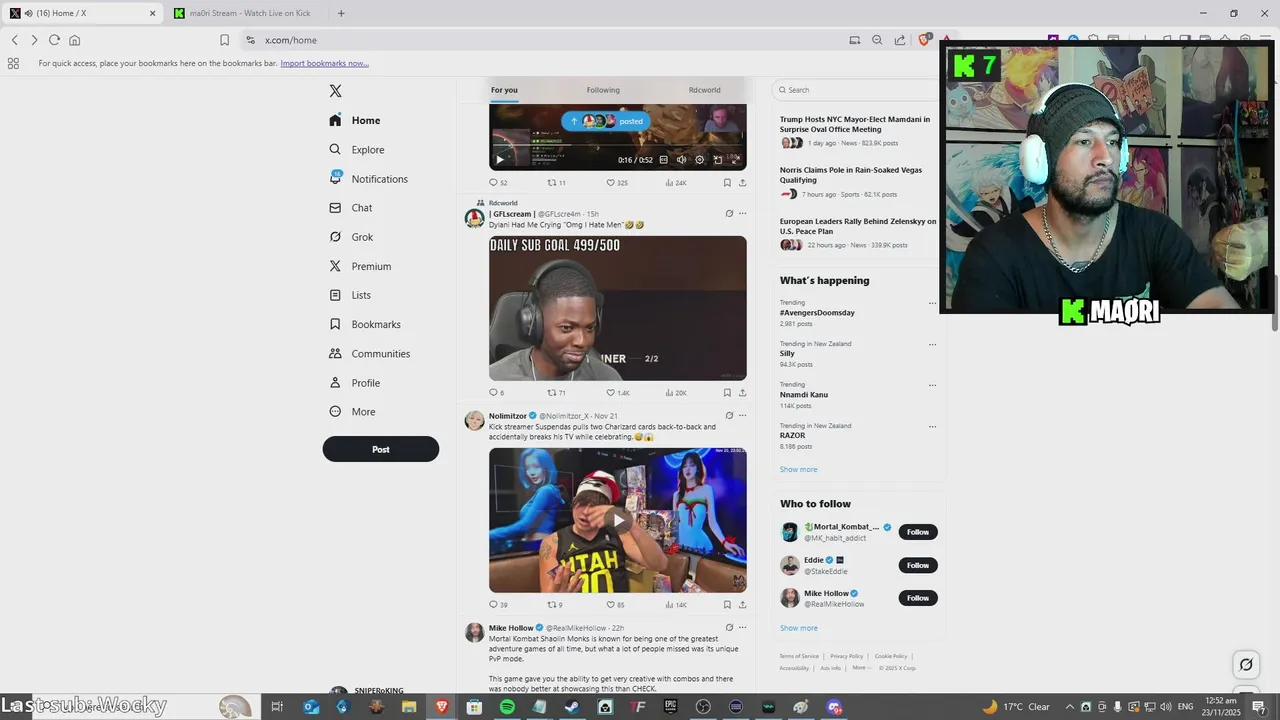Click Import bookmarks now link
This screenshot has height=720, width=1280.
[x=324, y=63]
